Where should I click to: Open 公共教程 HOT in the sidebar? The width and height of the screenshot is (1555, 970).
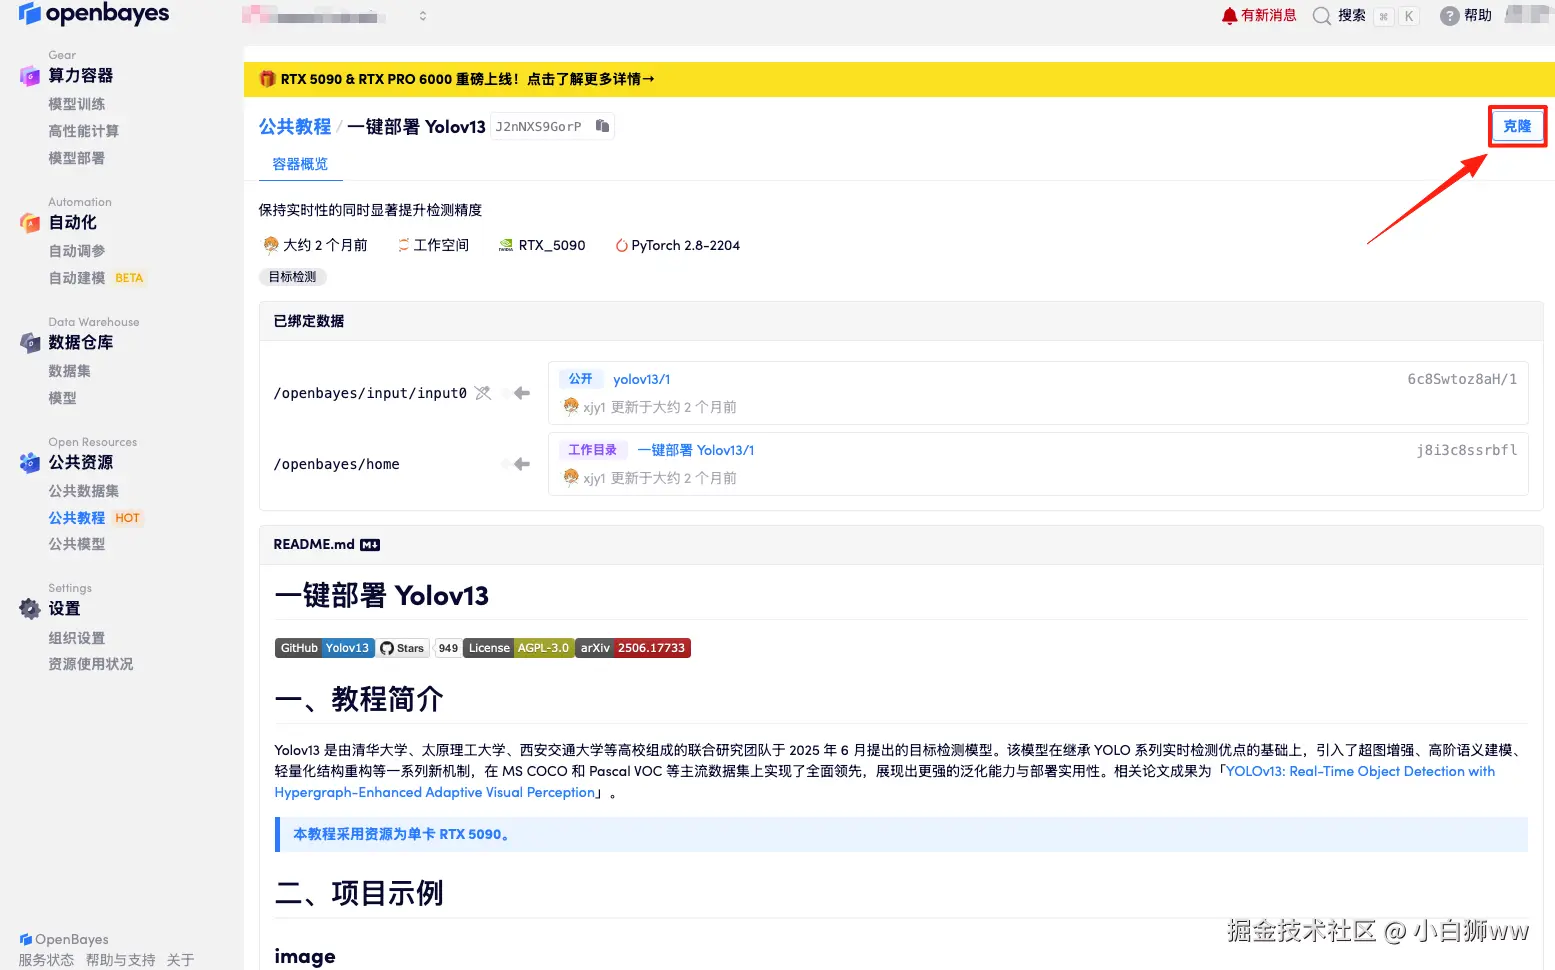point(96,518)
